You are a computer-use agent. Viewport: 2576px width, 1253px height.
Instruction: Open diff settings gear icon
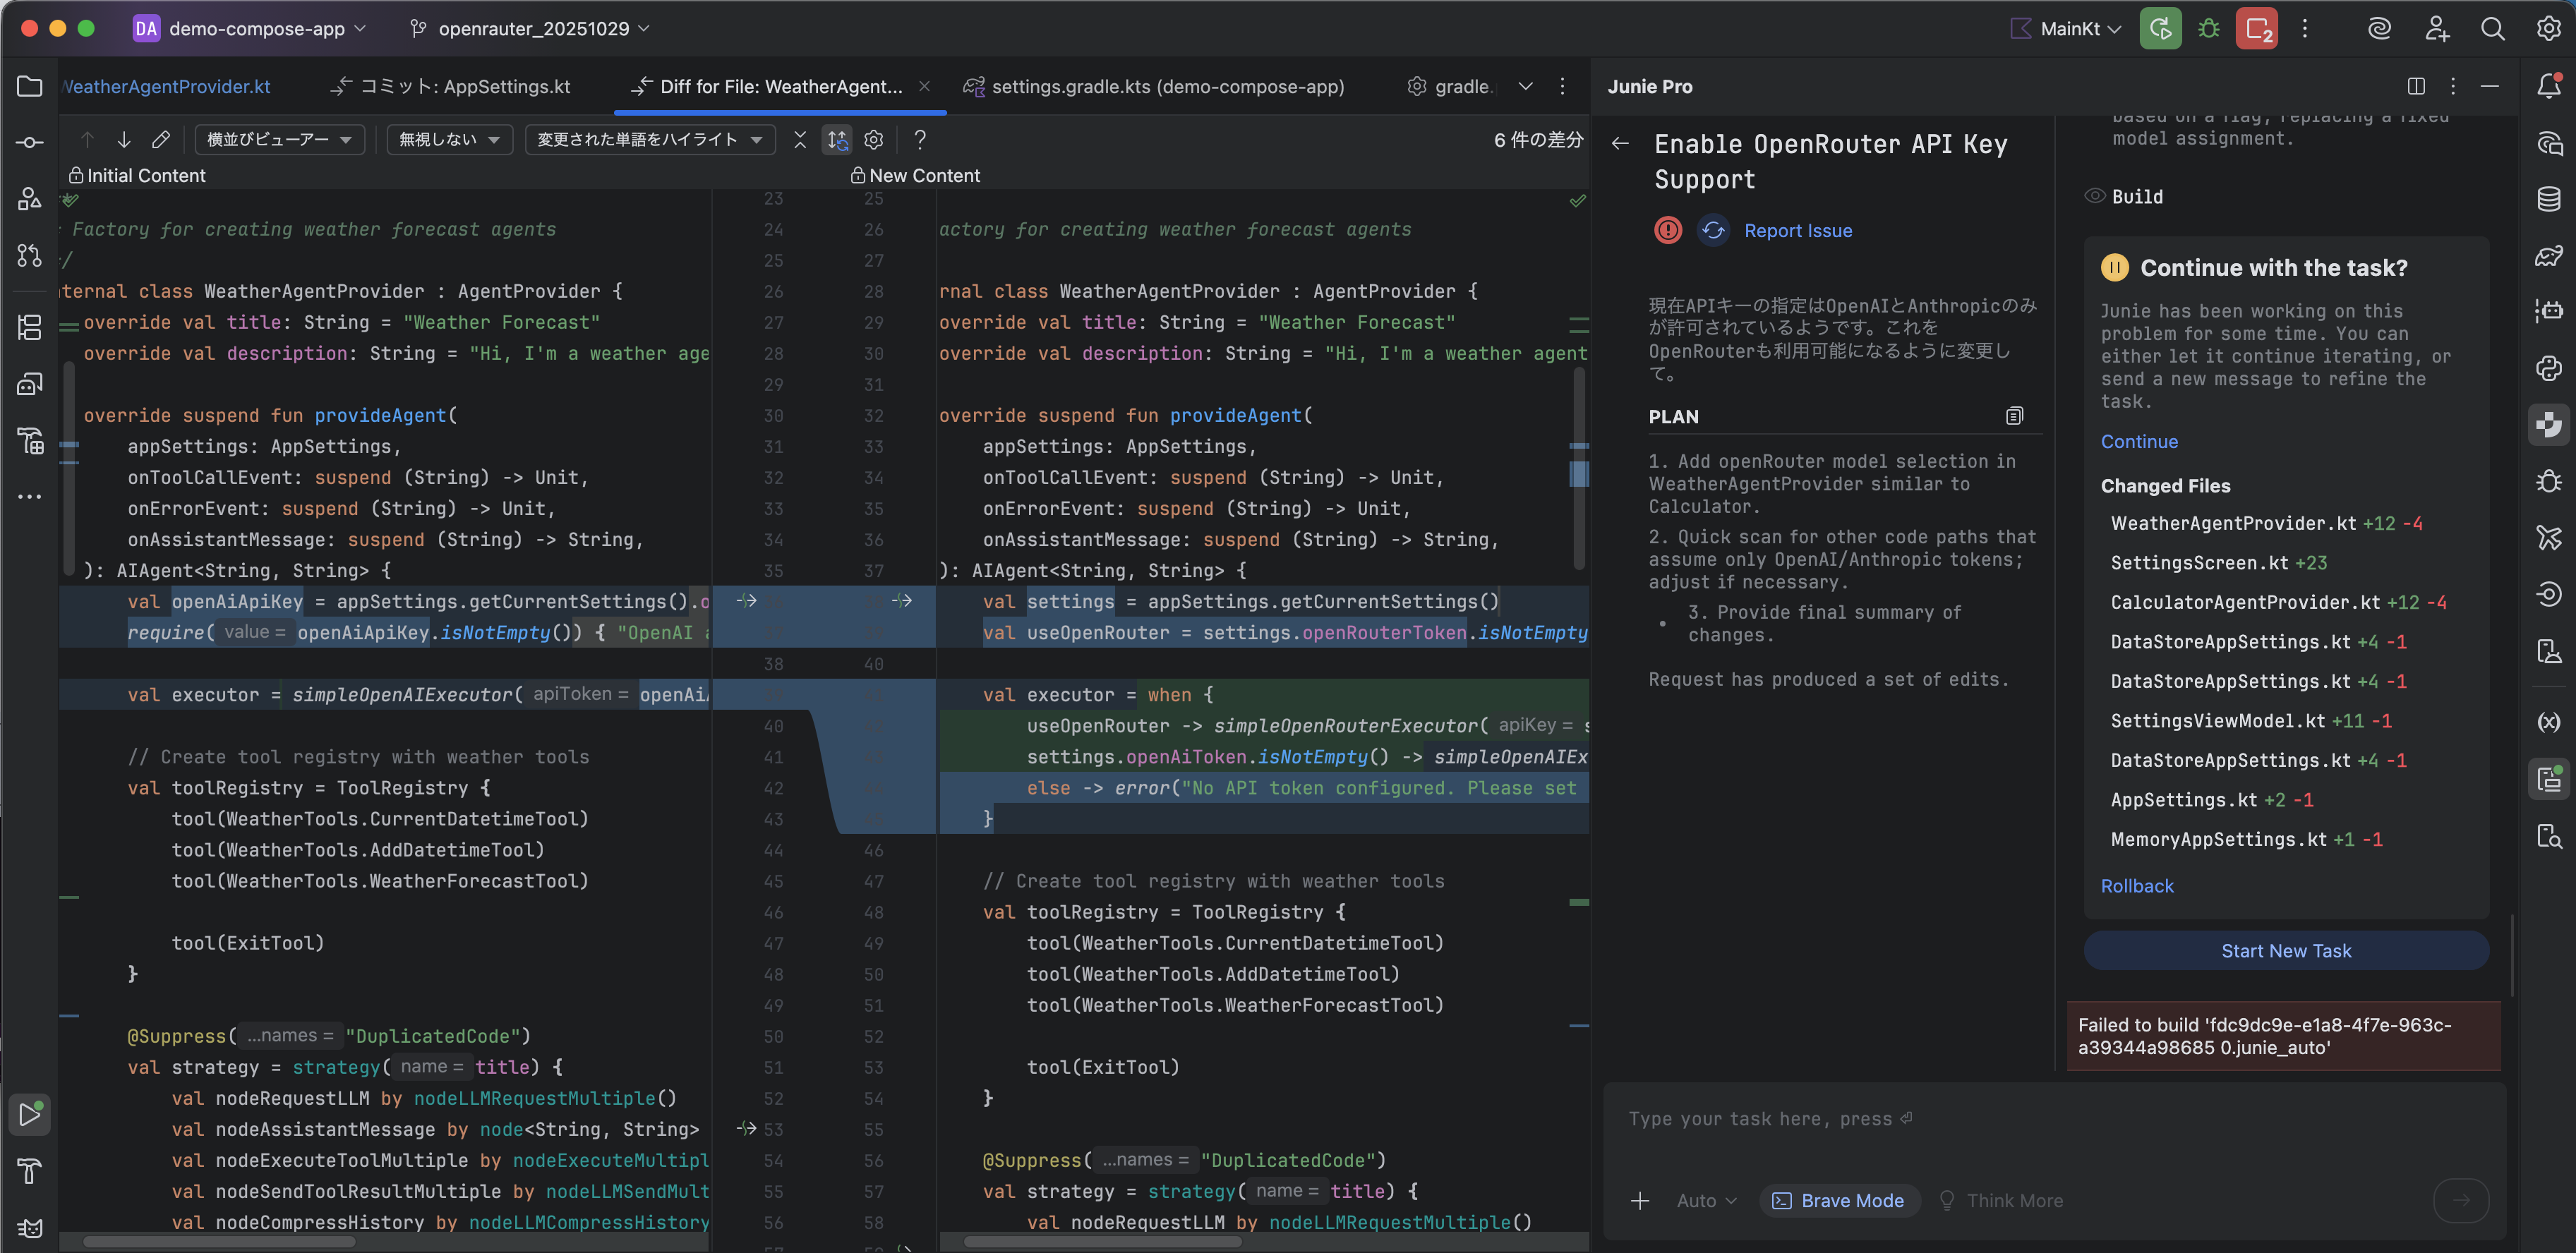[874, 140]
